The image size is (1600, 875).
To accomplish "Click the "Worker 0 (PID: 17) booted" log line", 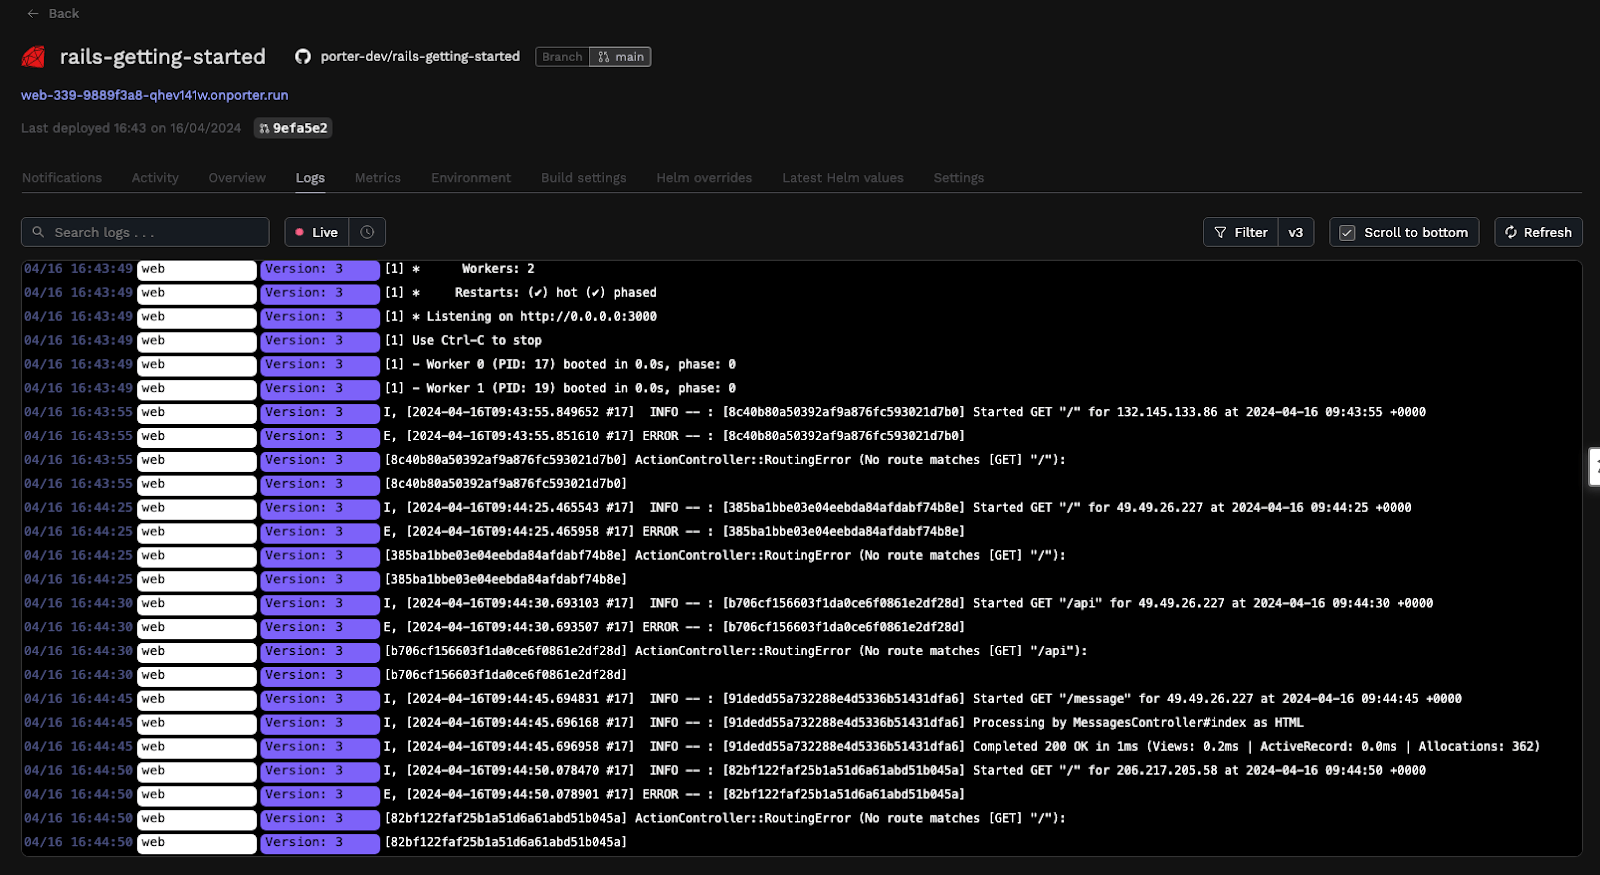I will [560, 365].
